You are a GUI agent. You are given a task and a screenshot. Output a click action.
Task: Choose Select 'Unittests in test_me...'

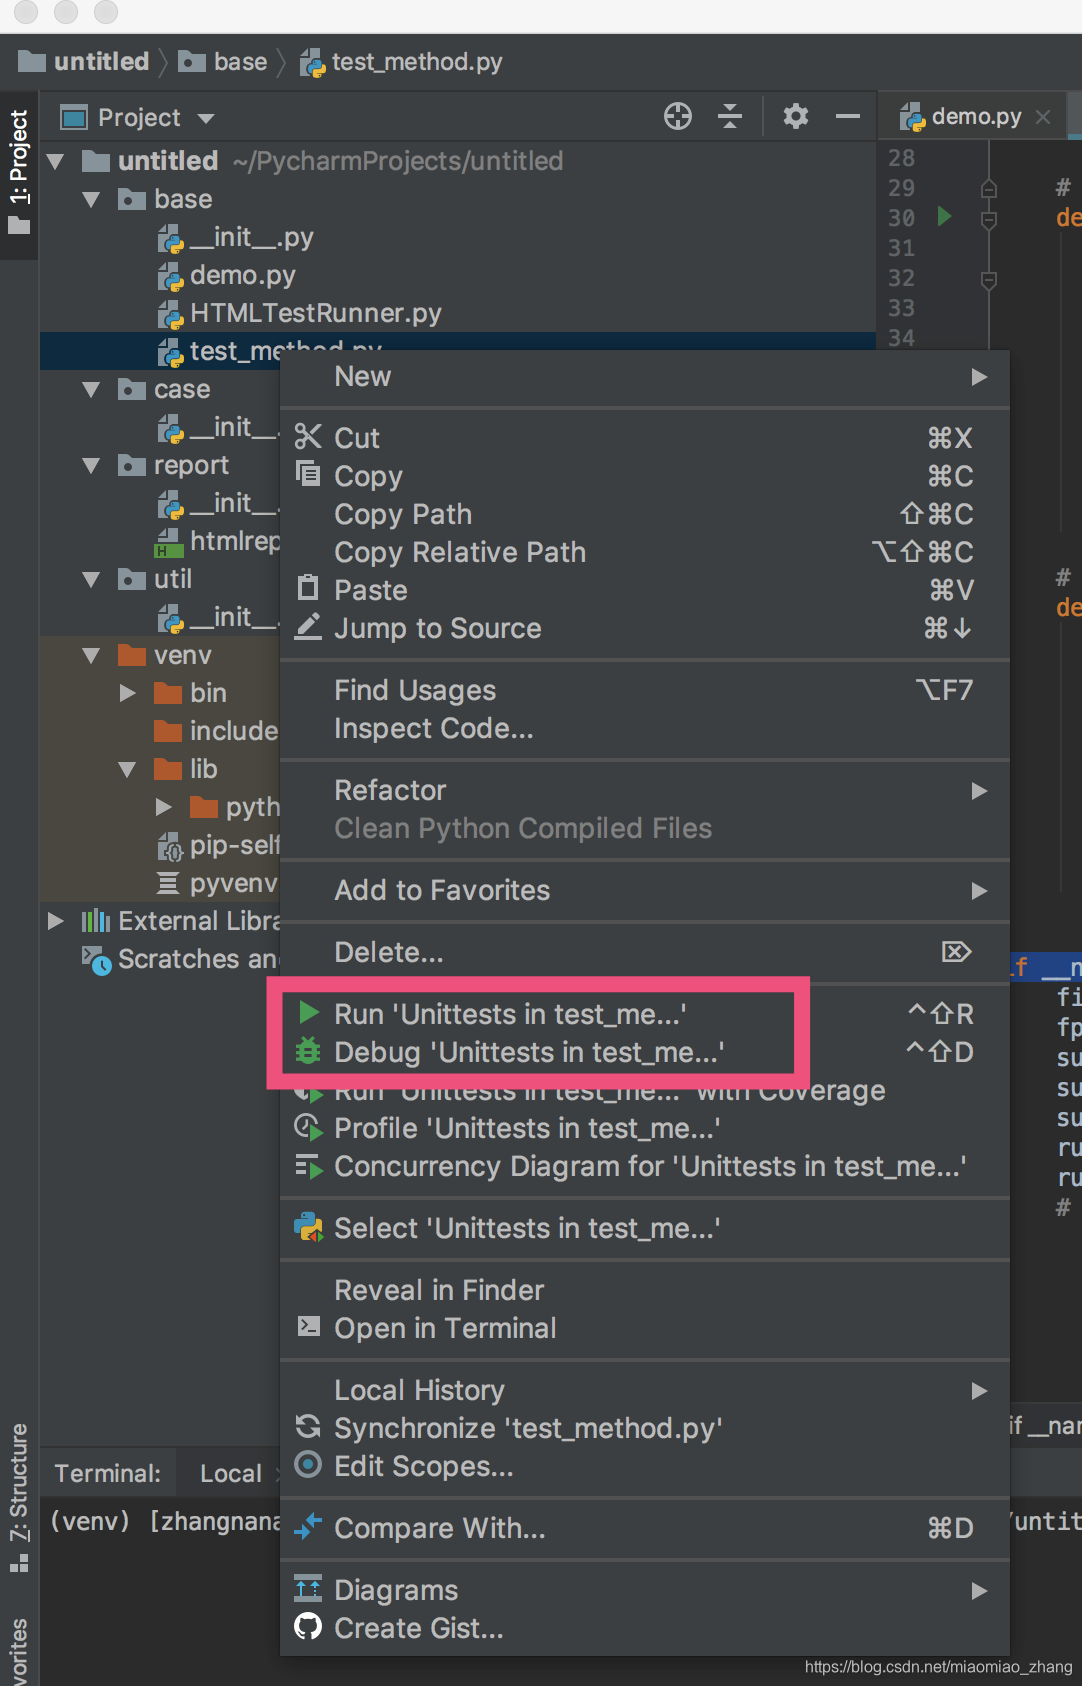tap(645, 1228)
